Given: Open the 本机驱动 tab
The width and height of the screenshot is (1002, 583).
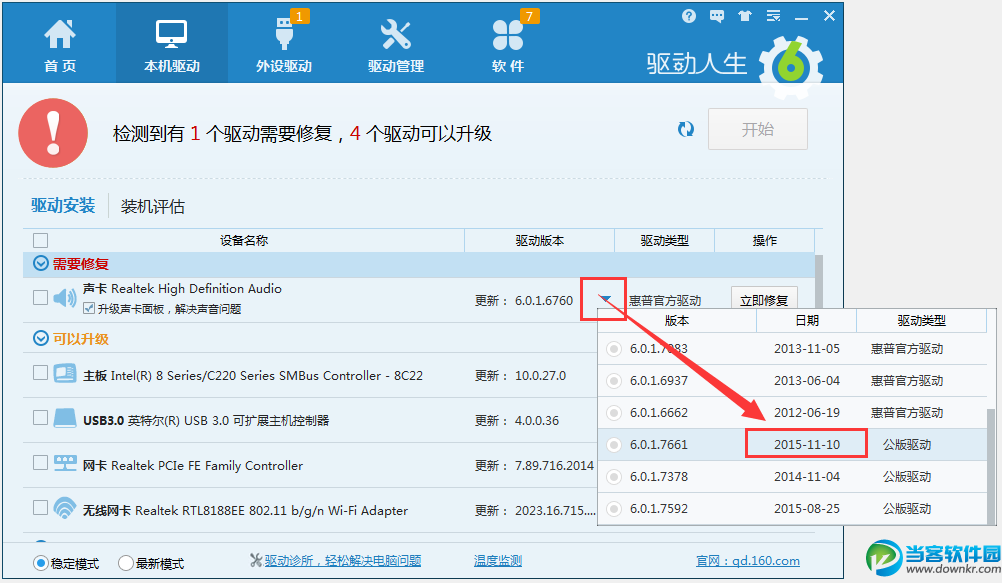Looking at the screenshot, I should [x=171, y=45].
